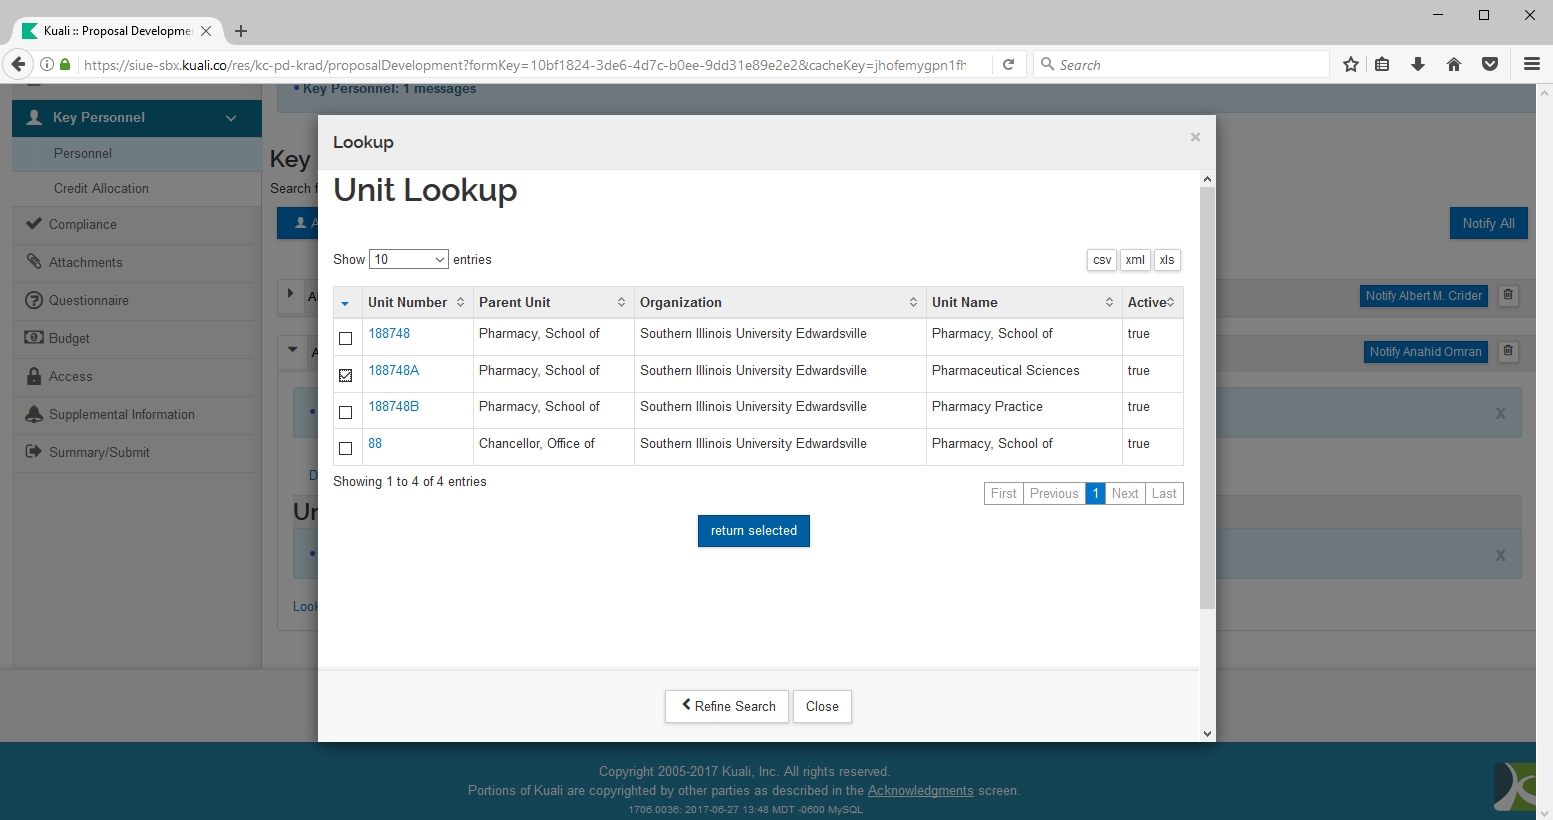Open the Firefox hamburger menu
This screenshot has width=1553, height=820.
click(x=1531, y=64)
